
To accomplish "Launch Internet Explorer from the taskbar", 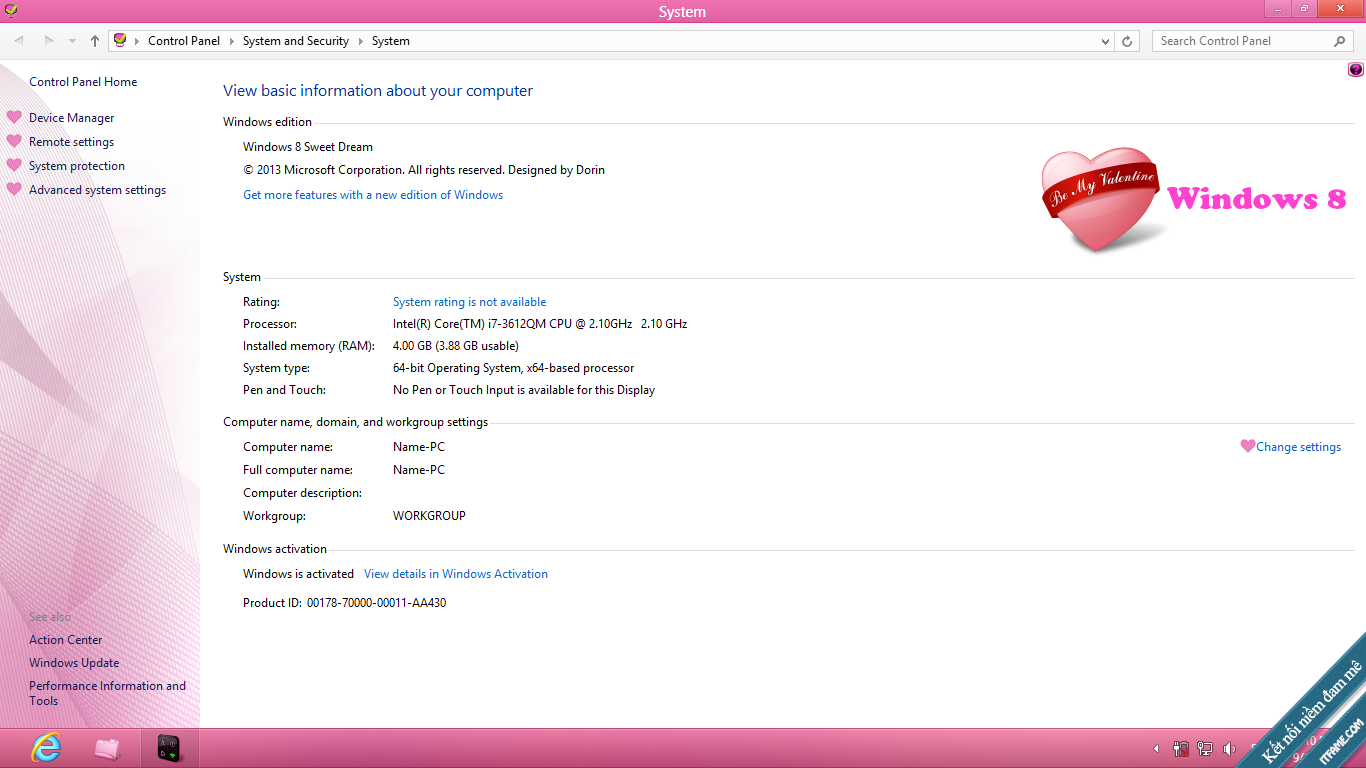I will pyautogui.click(x=46, y=747).
